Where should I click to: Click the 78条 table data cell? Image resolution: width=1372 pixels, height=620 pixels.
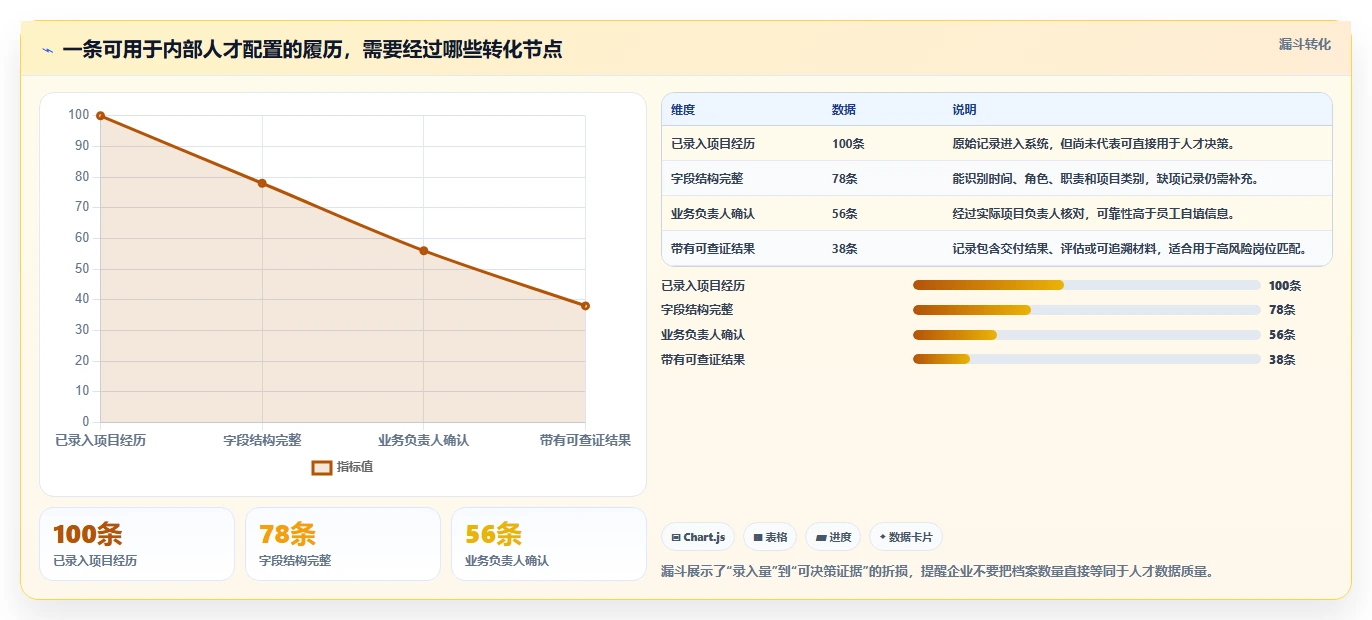point(845,179)
